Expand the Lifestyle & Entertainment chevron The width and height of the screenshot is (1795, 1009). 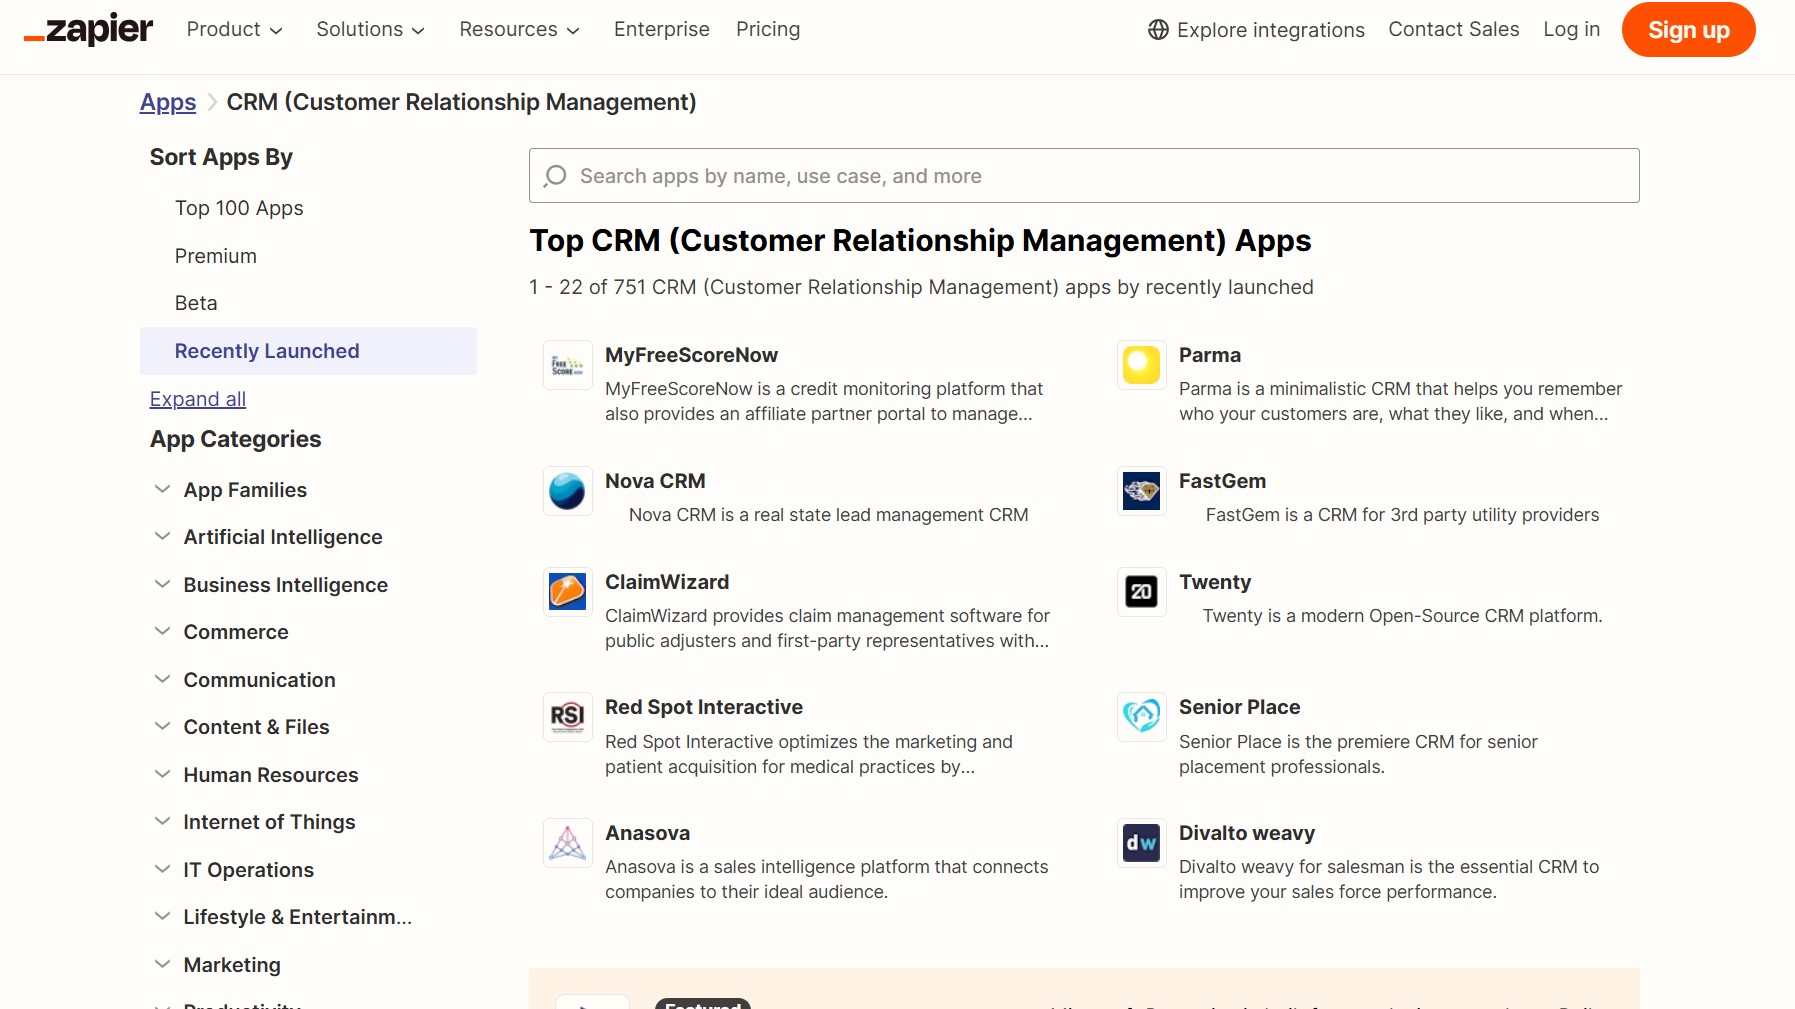(x=162, y=916)
